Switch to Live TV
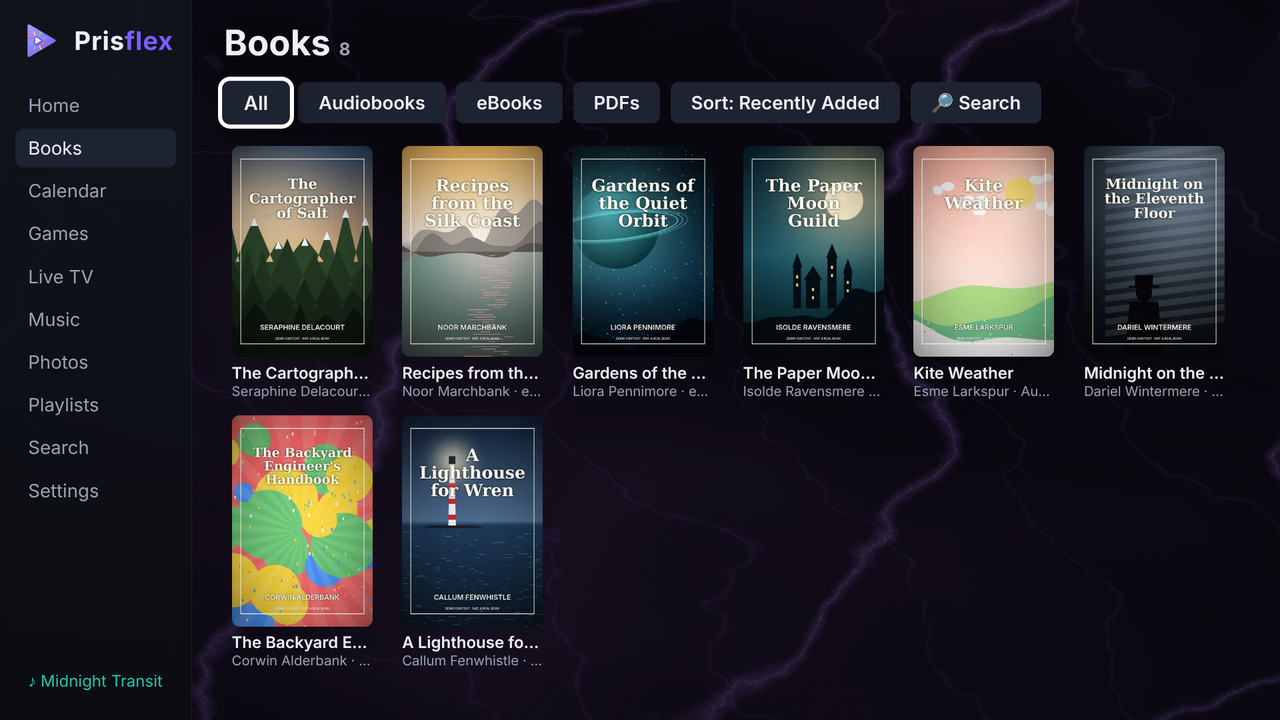 coord(95,277)
